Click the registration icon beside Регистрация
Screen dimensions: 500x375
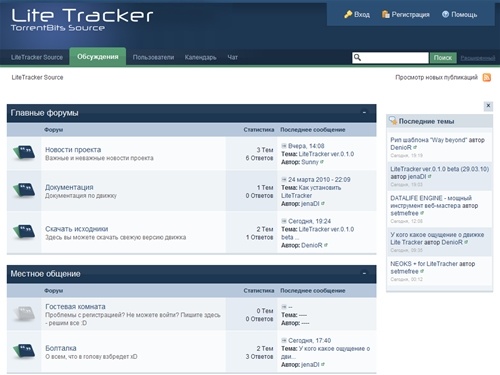tap(386, 14)
